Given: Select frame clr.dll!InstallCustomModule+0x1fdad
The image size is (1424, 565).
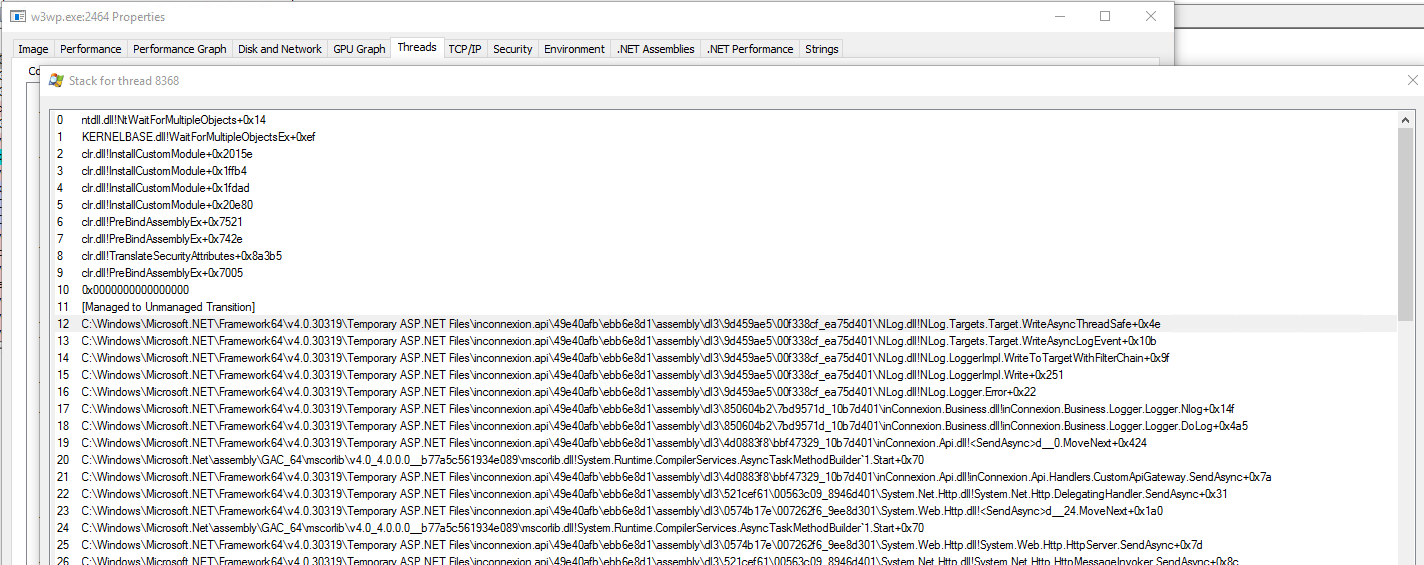Looking at the screenshot, I should [x=724, y=188].
